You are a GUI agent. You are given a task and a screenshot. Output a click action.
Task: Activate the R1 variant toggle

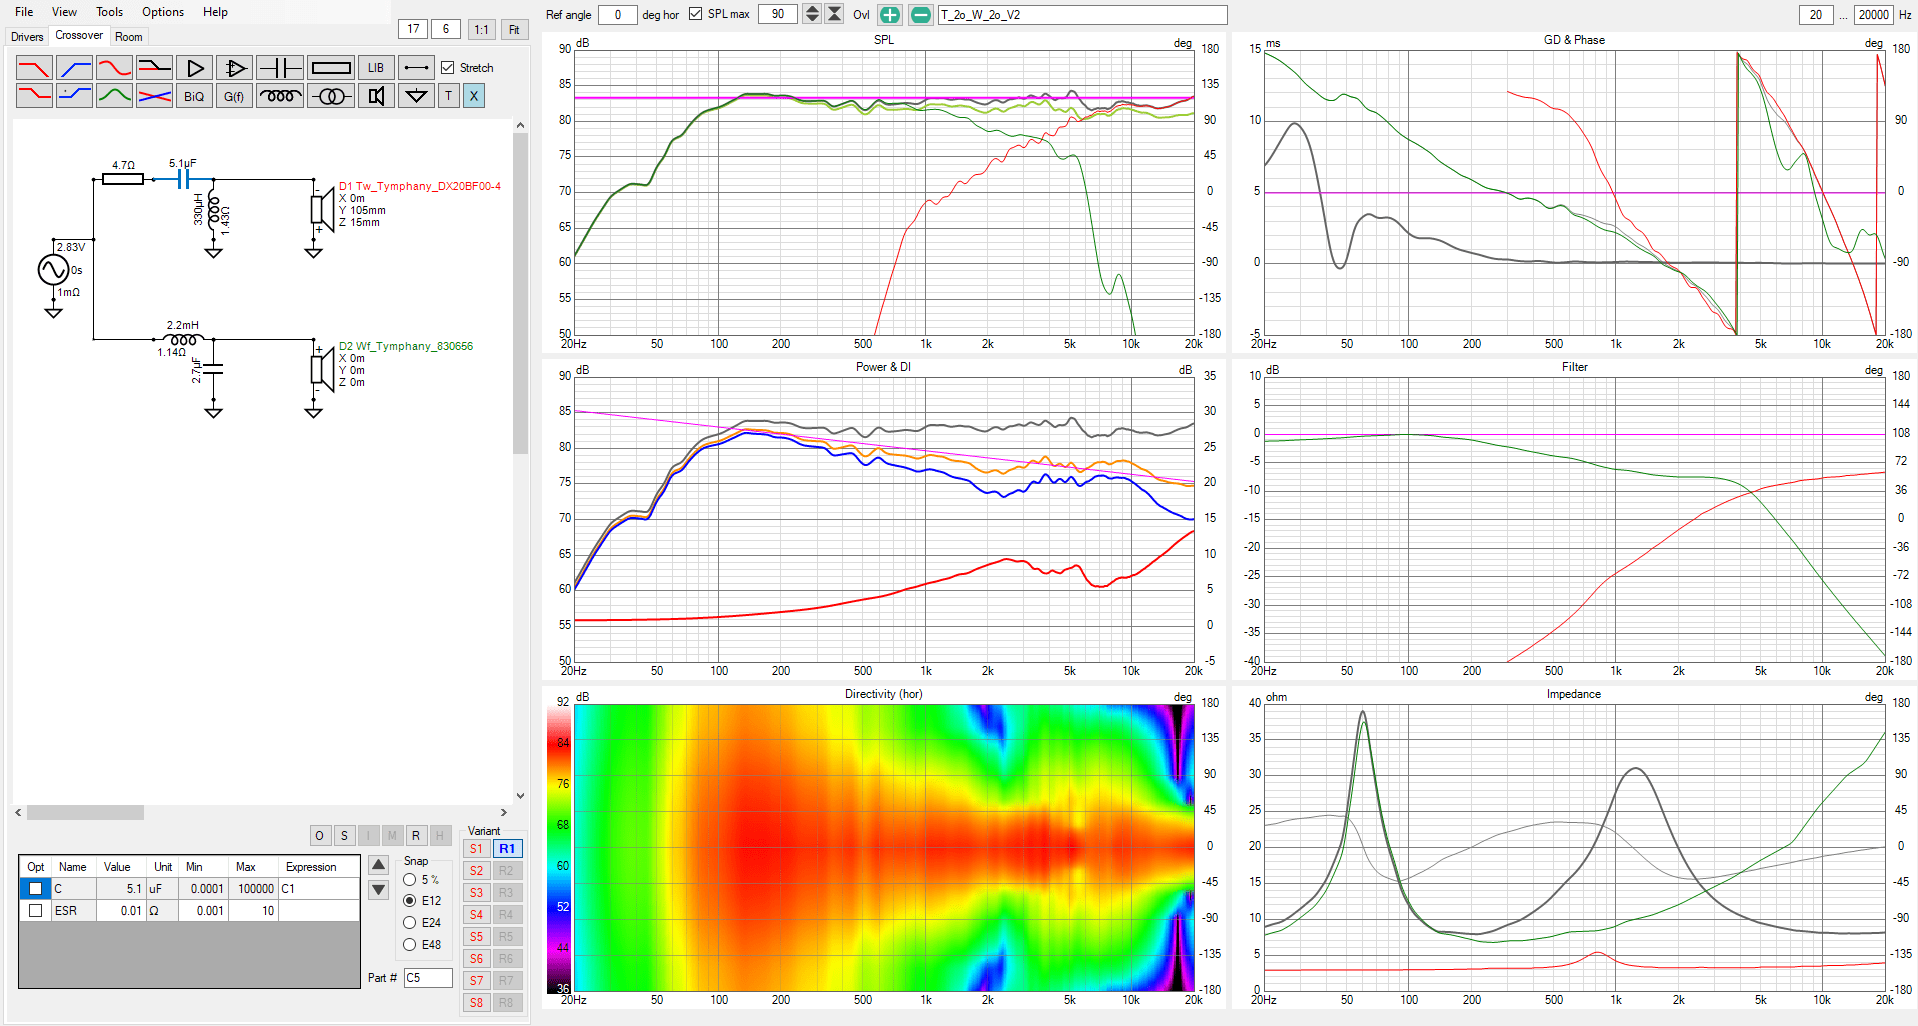(x=507, y=849)
